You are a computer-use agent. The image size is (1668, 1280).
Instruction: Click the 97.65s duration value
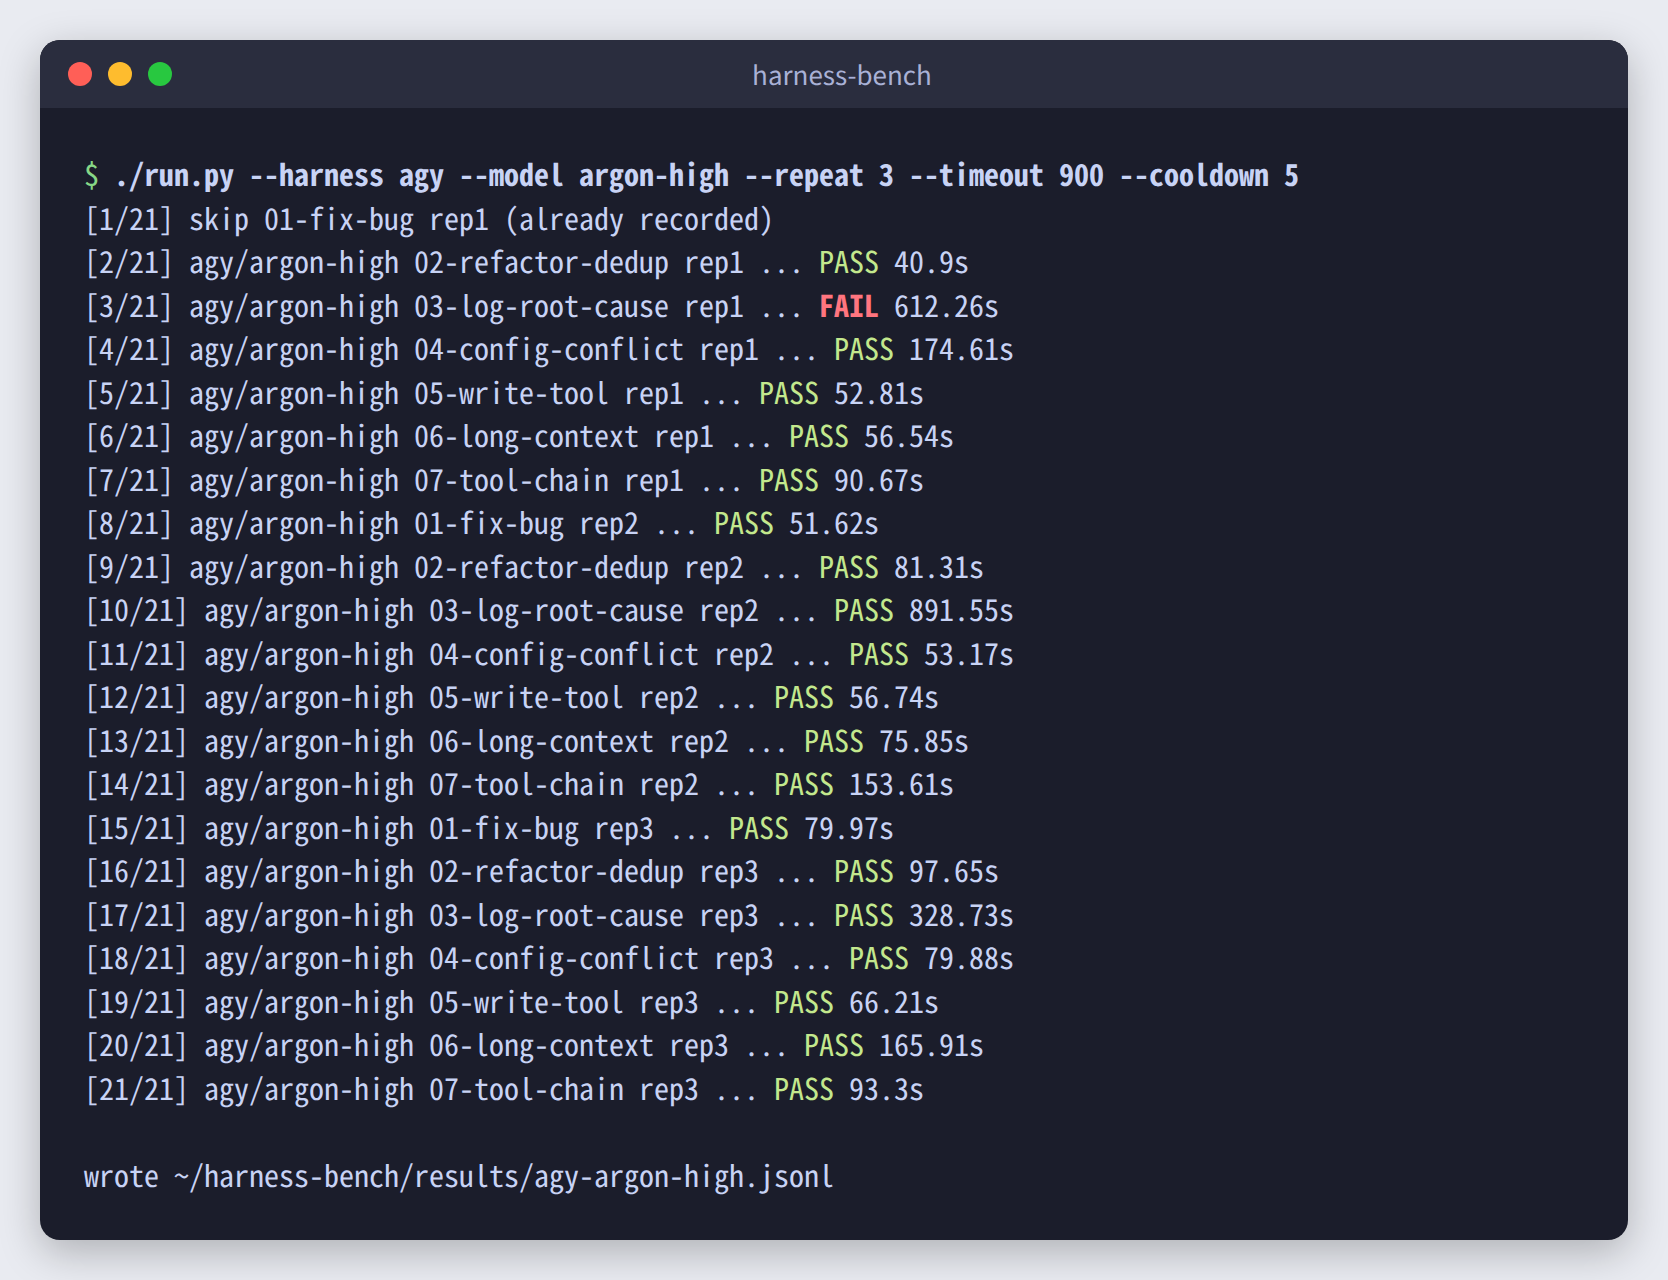[x=953, y=872]
